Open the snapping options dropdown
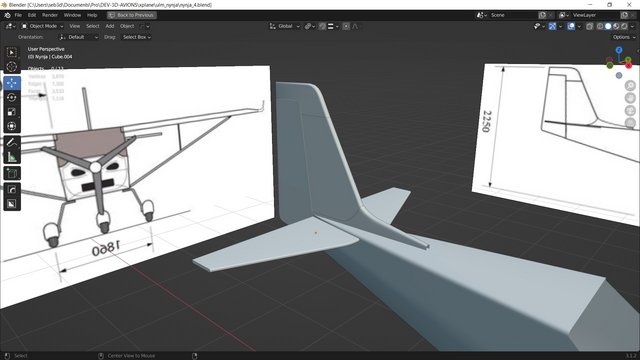Screen dimensions: 640x360 pos(333,26)
